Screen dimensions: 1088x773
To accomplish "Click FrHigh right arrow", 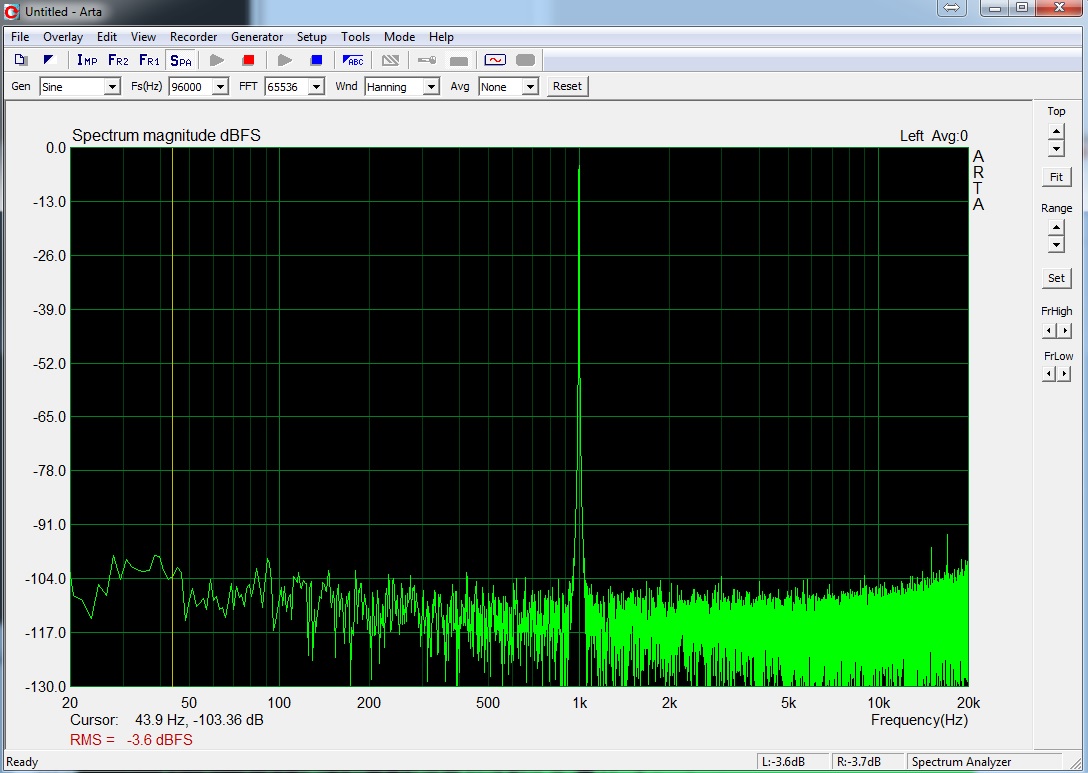I will click(x=1065, y=331).
